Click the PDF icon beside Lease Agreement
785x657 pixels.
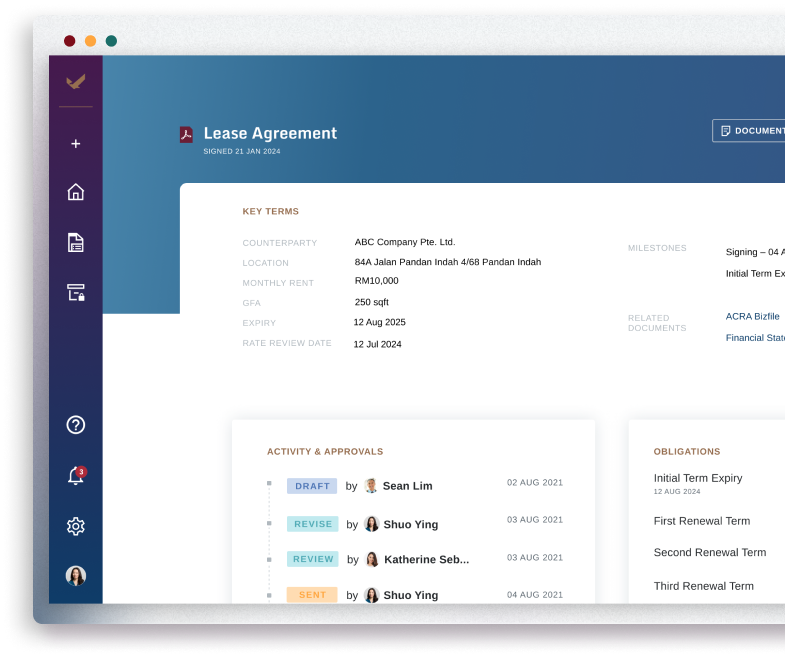[186, 134]
